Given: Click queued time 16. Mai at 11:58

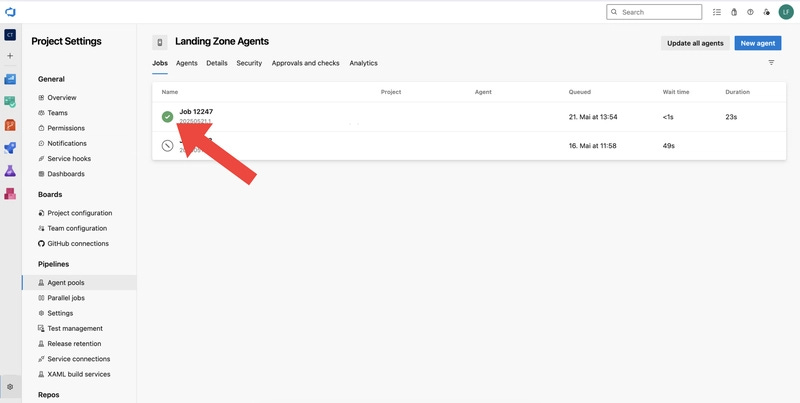Looking at the screenshot, I should pyautogui.click(x=592, y=146).
